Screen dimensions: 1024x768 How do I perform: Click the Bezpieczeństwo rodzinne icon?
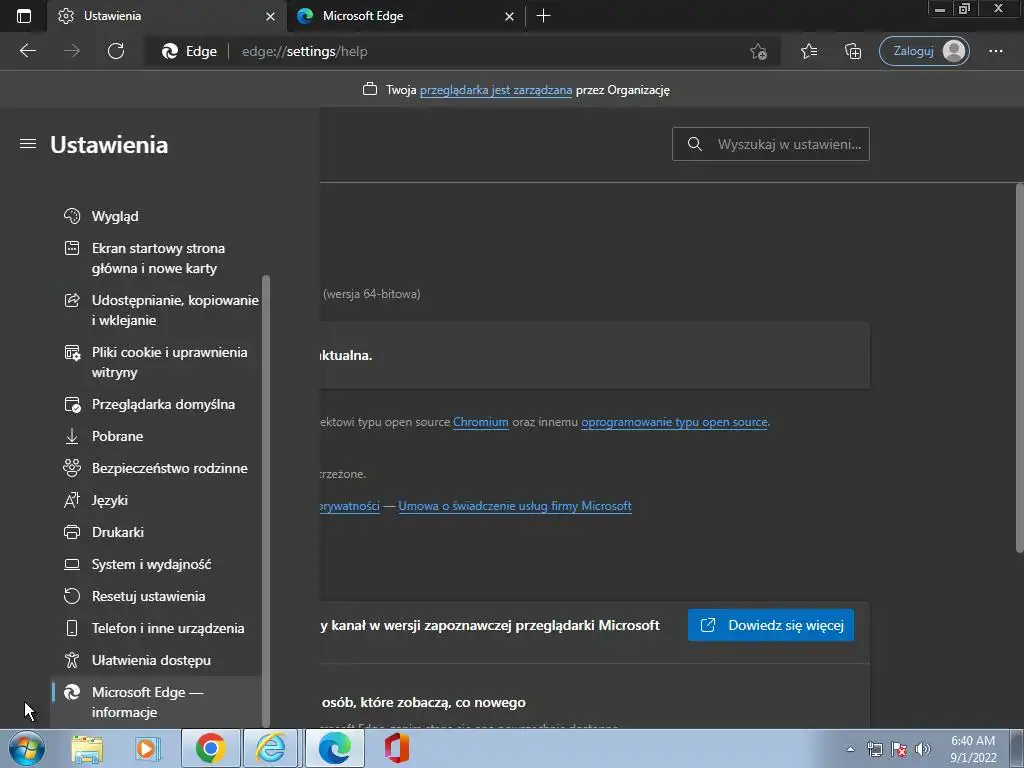click(72, 468)
